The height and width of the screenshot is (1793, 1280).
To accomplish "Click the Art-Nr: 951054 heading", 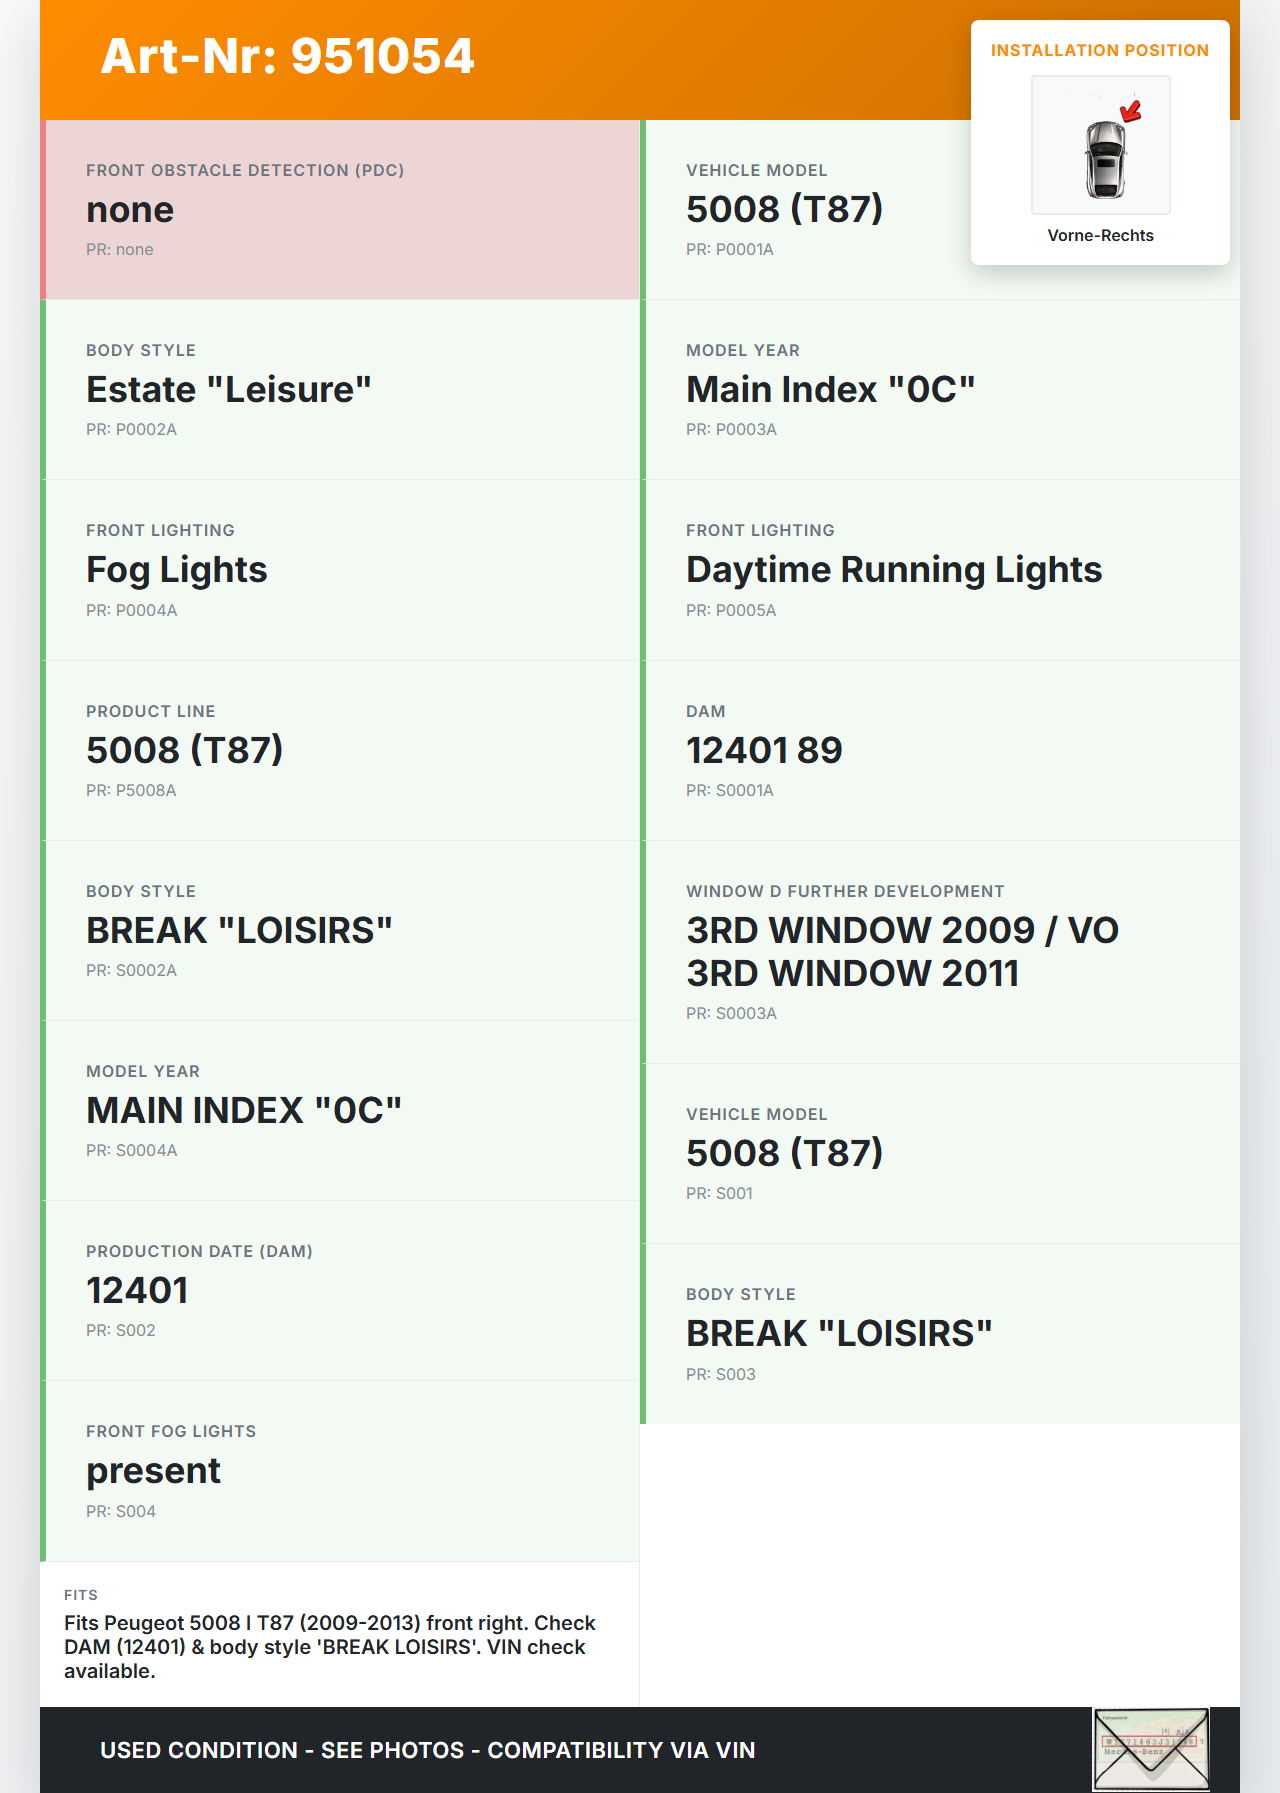I will (287, 56).
